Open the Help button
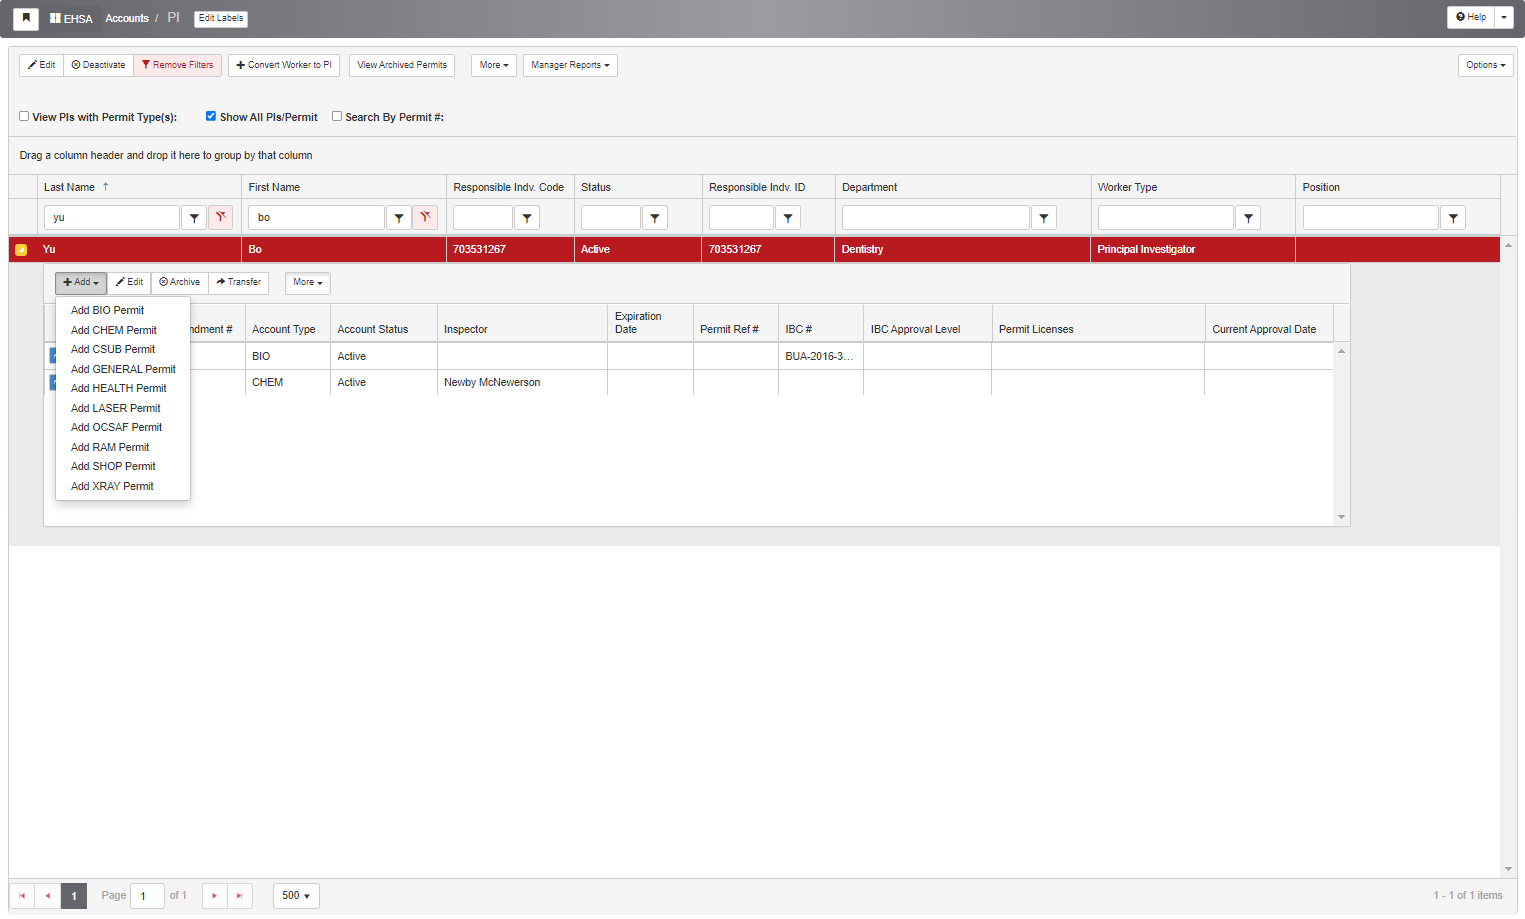This screenshot has width=1525, height=919. point(1471,17)
